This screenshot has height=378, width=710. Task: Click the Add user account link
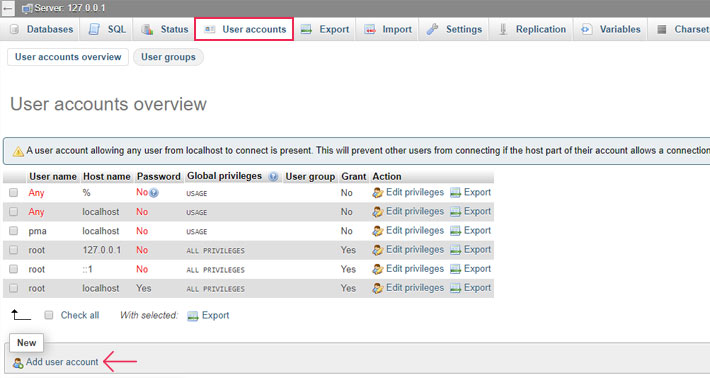click(62, 362)
